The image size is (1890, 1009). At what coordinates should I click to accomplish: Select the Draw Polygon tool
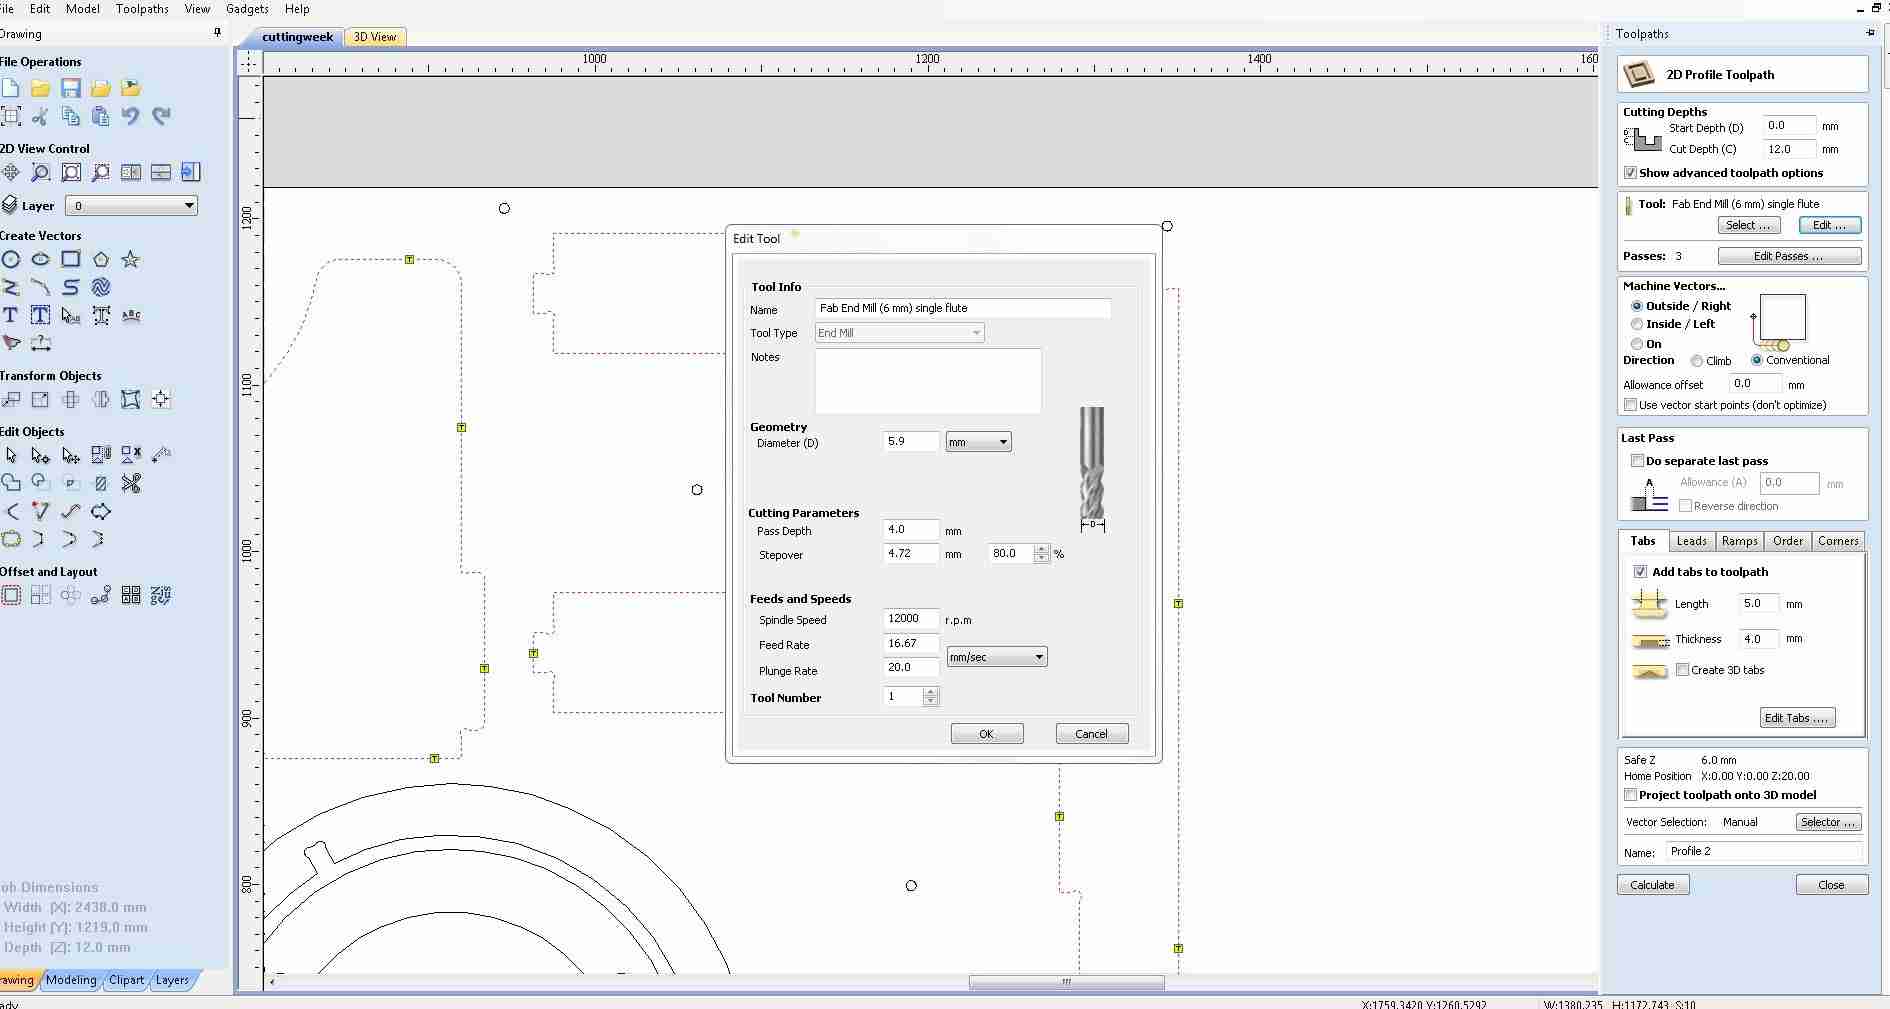tap(100, 259)
